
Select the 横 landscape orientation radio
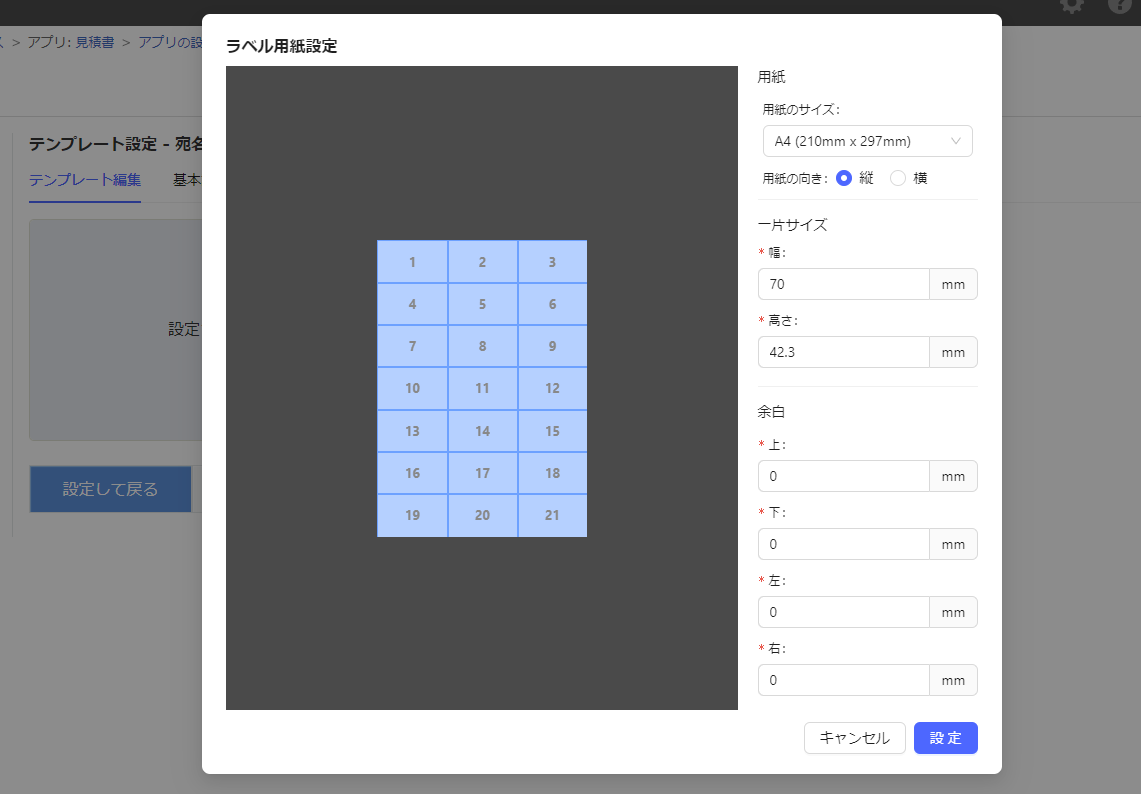click(898, 178)
